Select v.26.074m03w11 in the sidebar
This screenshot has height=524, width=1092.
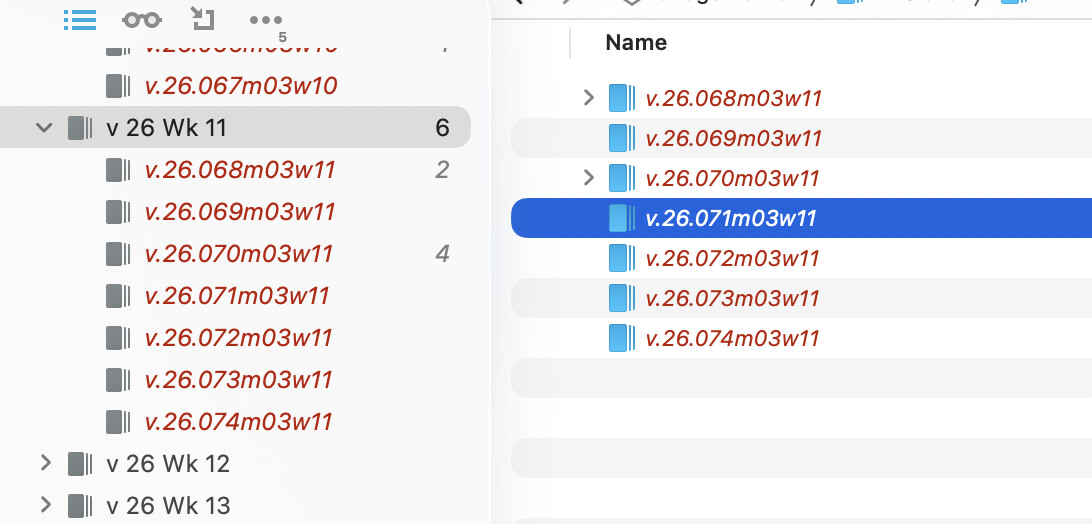click(238, 422)
